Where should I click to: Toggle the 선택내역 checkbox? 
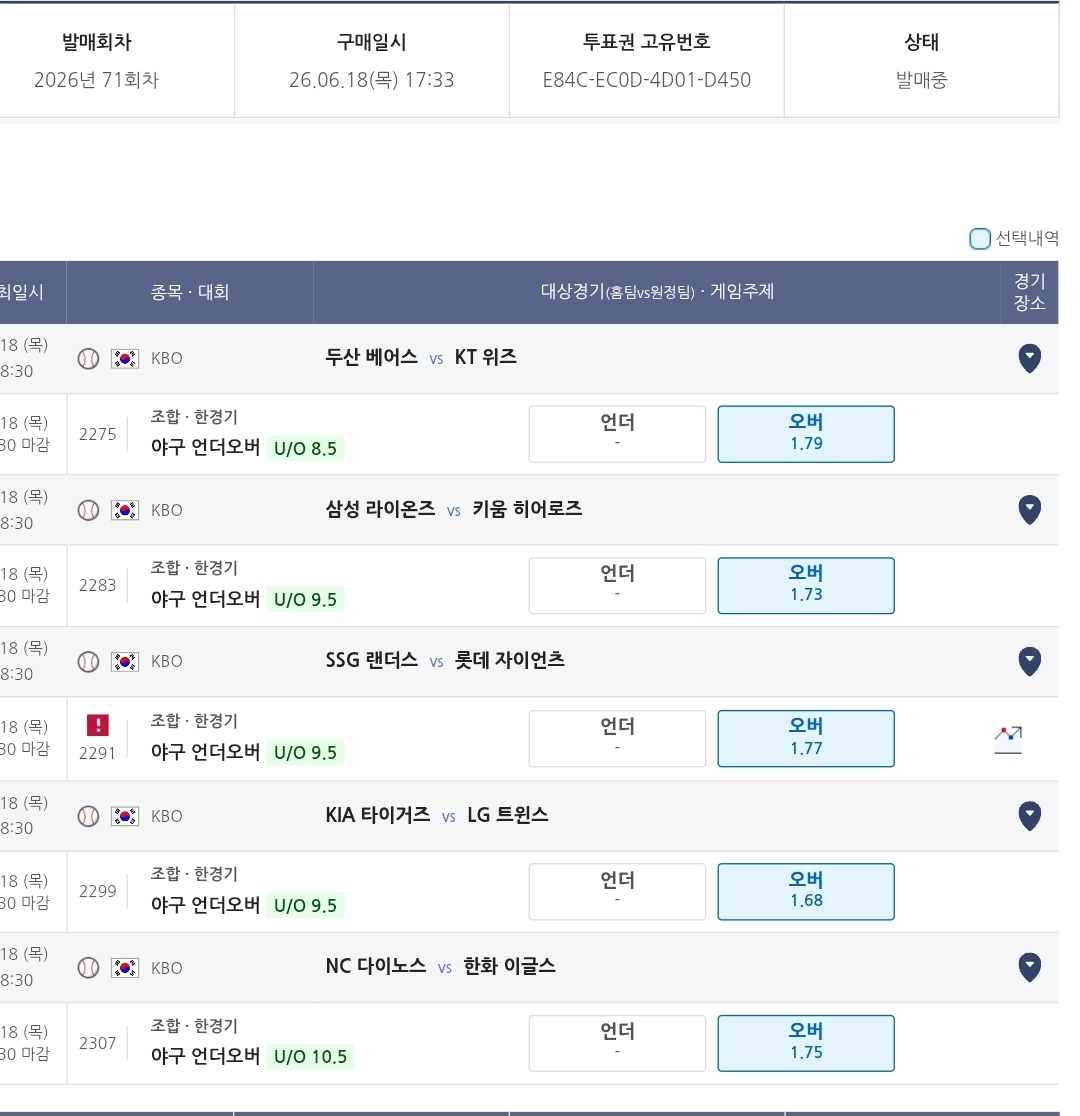tap(980, 238)
